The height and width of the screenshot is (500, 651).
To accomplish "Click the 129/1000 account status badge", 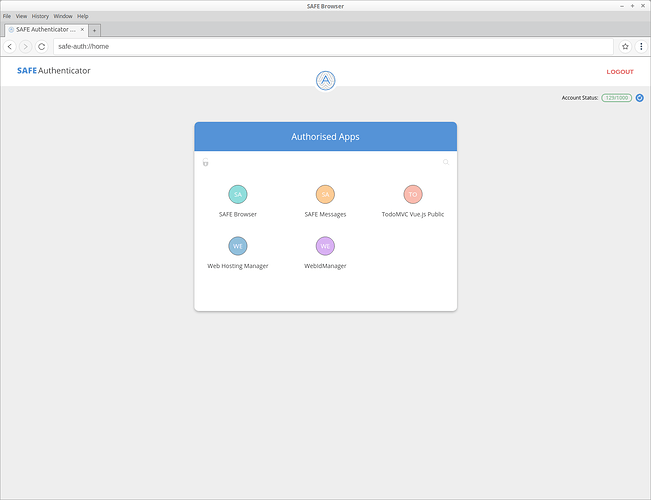I will [x=617, y=98].
